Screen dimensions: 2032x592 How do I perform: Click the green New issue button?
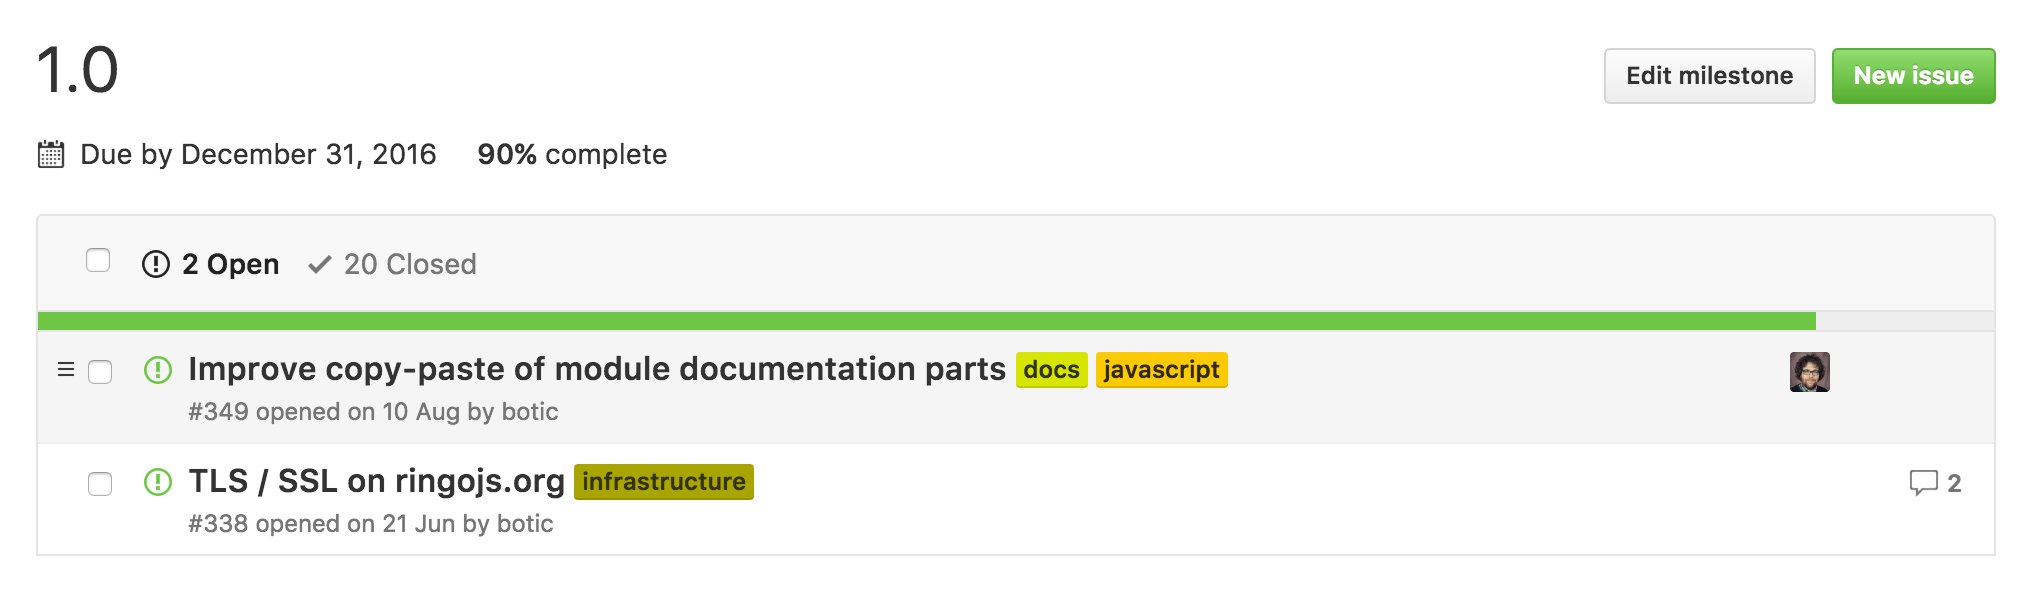click(x=1913, y=76)
